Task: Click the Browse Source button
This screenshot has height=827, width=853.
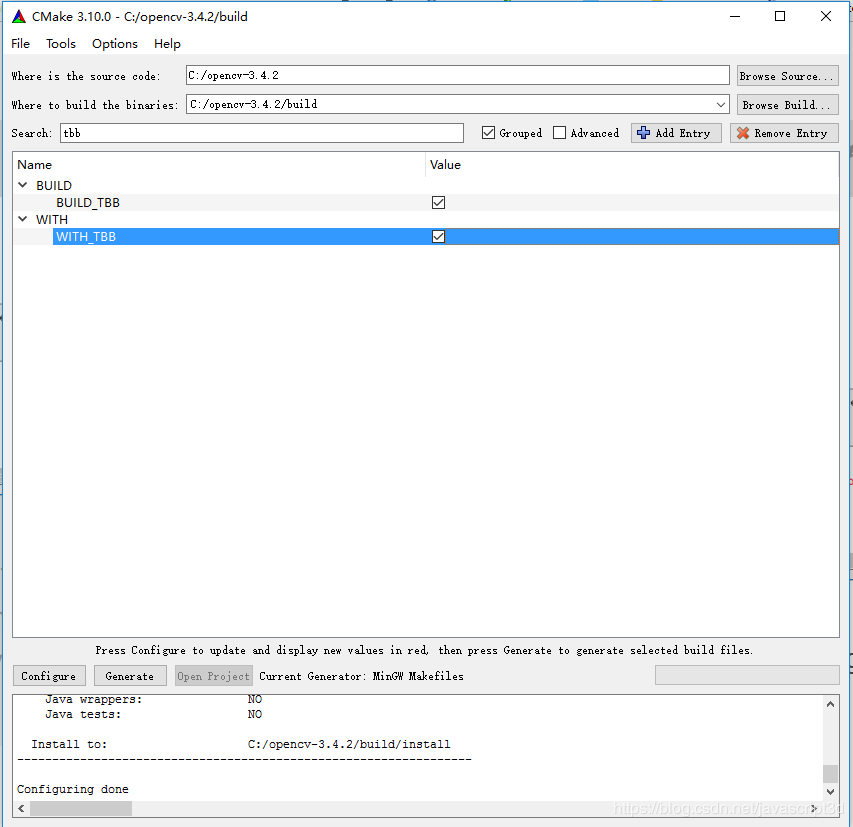Action: [787, 76]
